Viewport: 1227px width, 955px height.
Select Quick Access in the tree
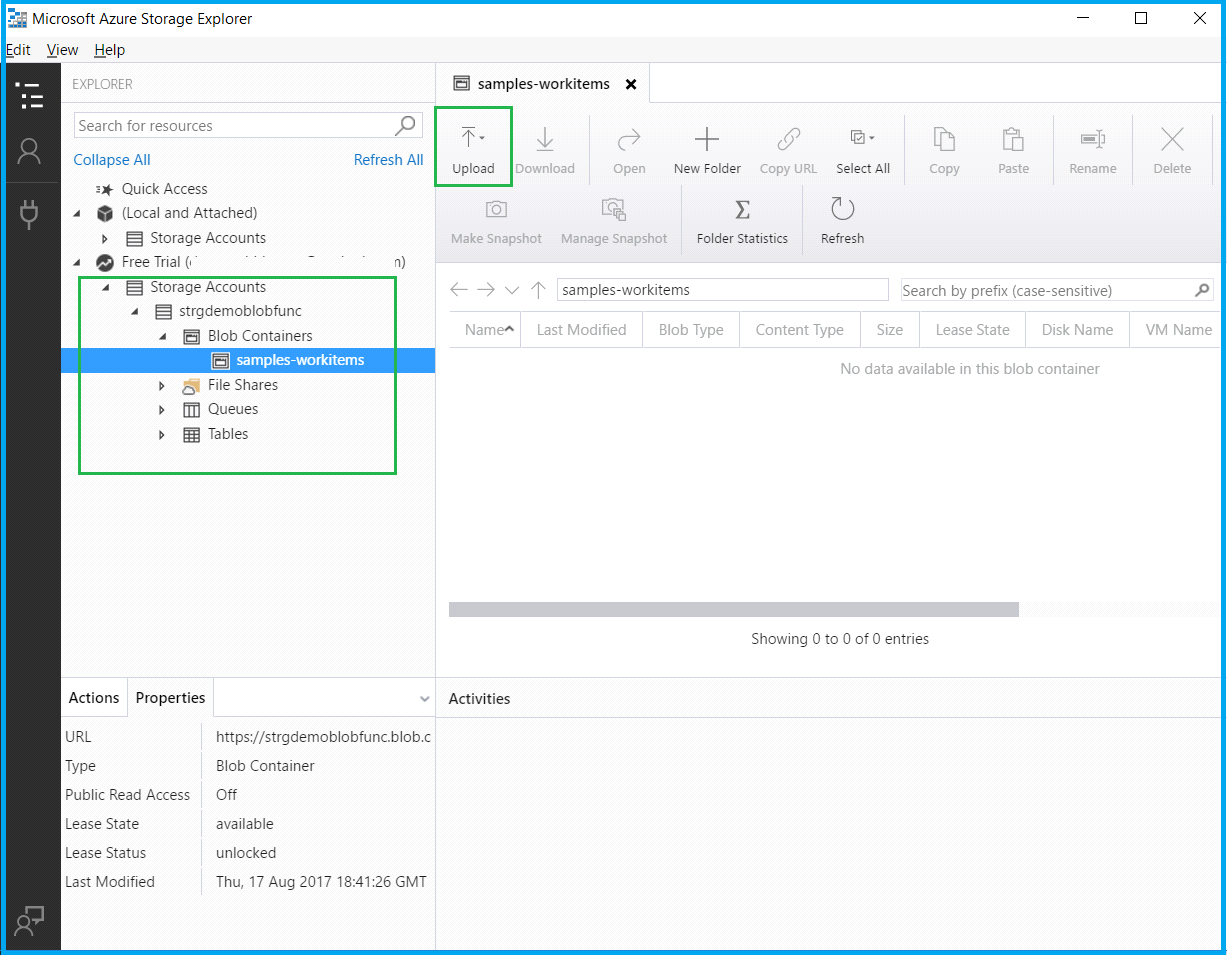click(165, 189)
